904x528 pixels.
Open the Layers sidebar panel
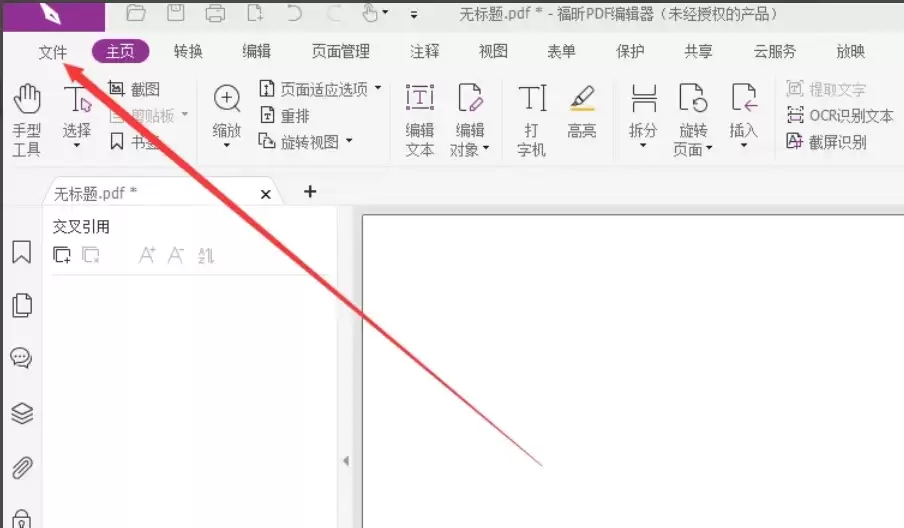(x=22, y=413)
